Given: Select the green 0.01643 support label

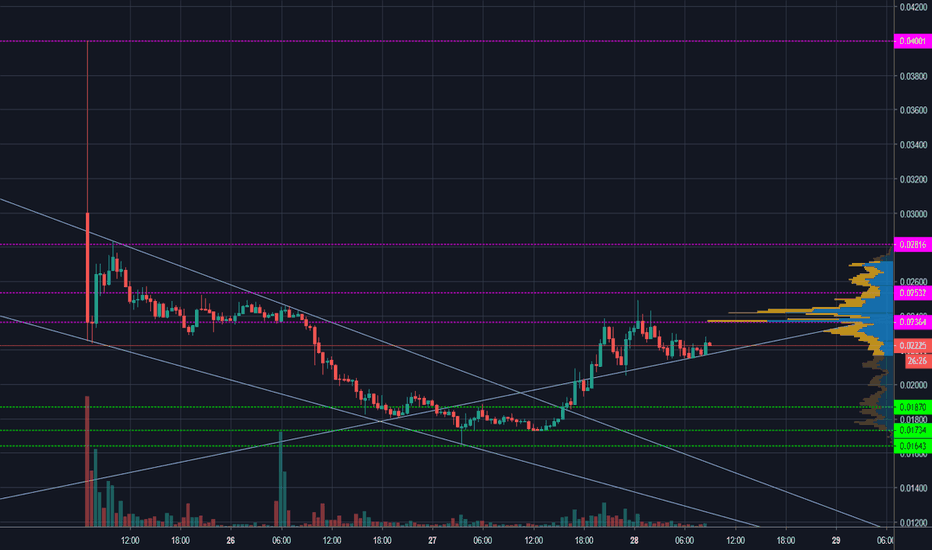Looking at the screenshot, I should (912, 446).
